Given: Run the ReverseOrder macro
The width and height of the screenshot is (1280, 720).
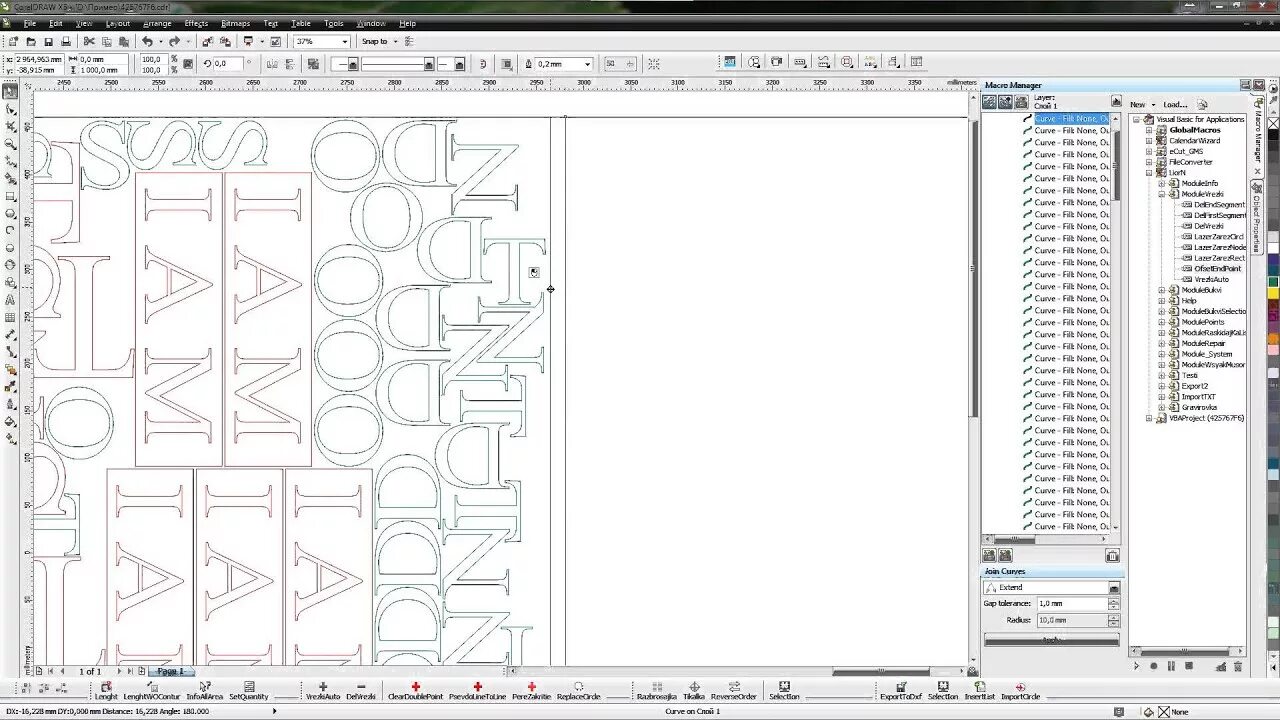Looking at the screenshot, I should click(x=734, y=691).
